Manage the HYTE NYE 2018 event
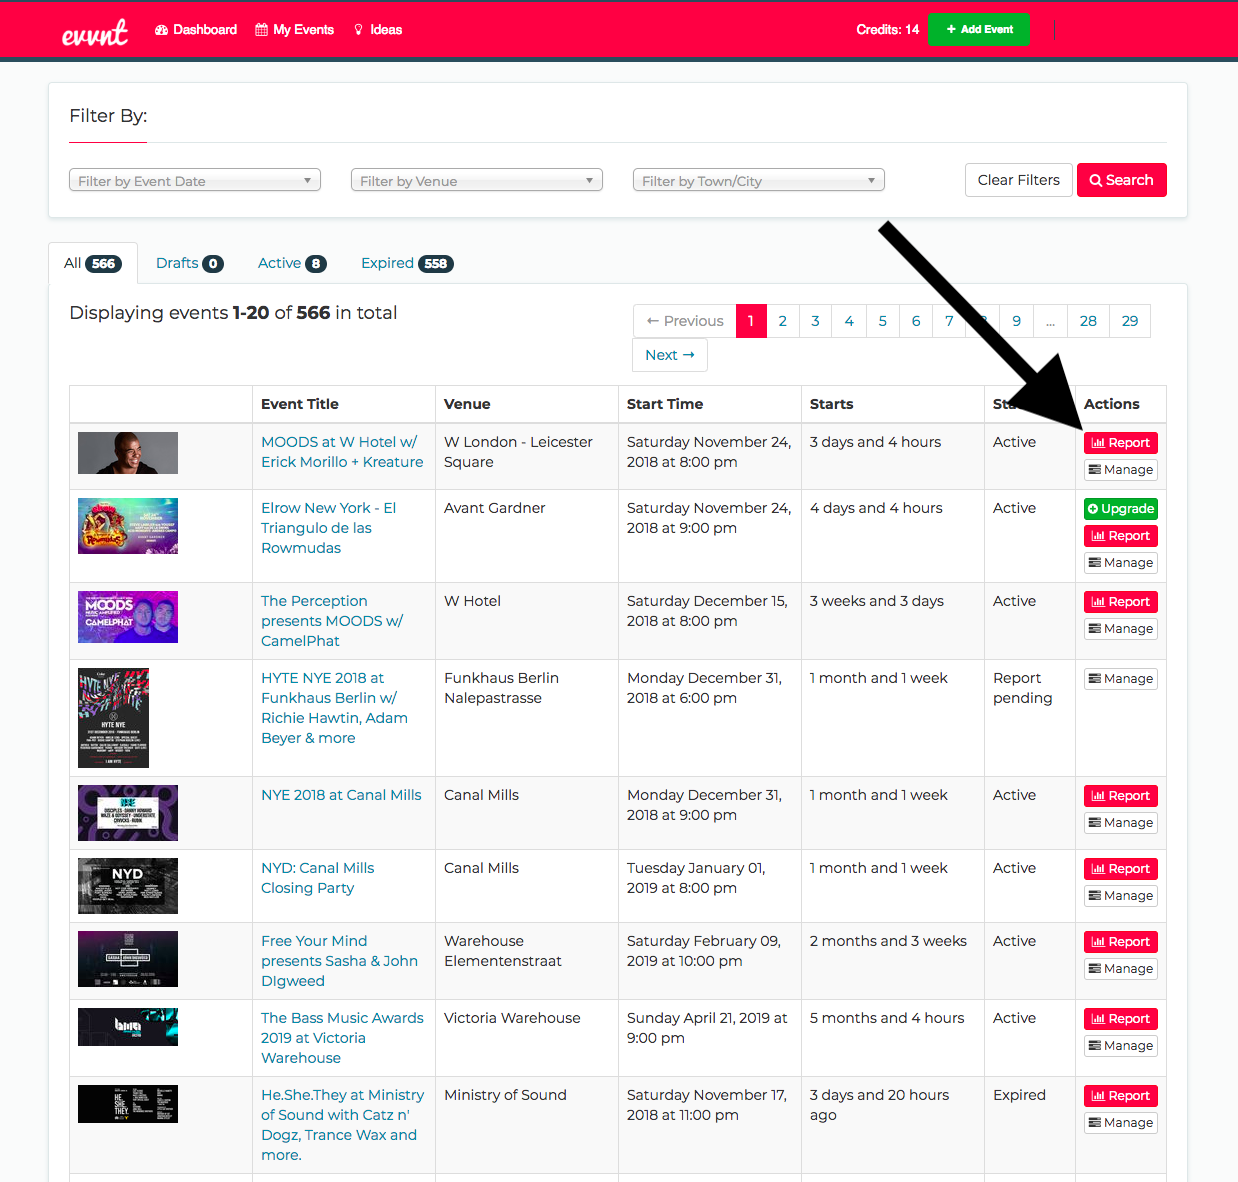Viewport: 1238px width, 1182px height. tap(1121, 679)
